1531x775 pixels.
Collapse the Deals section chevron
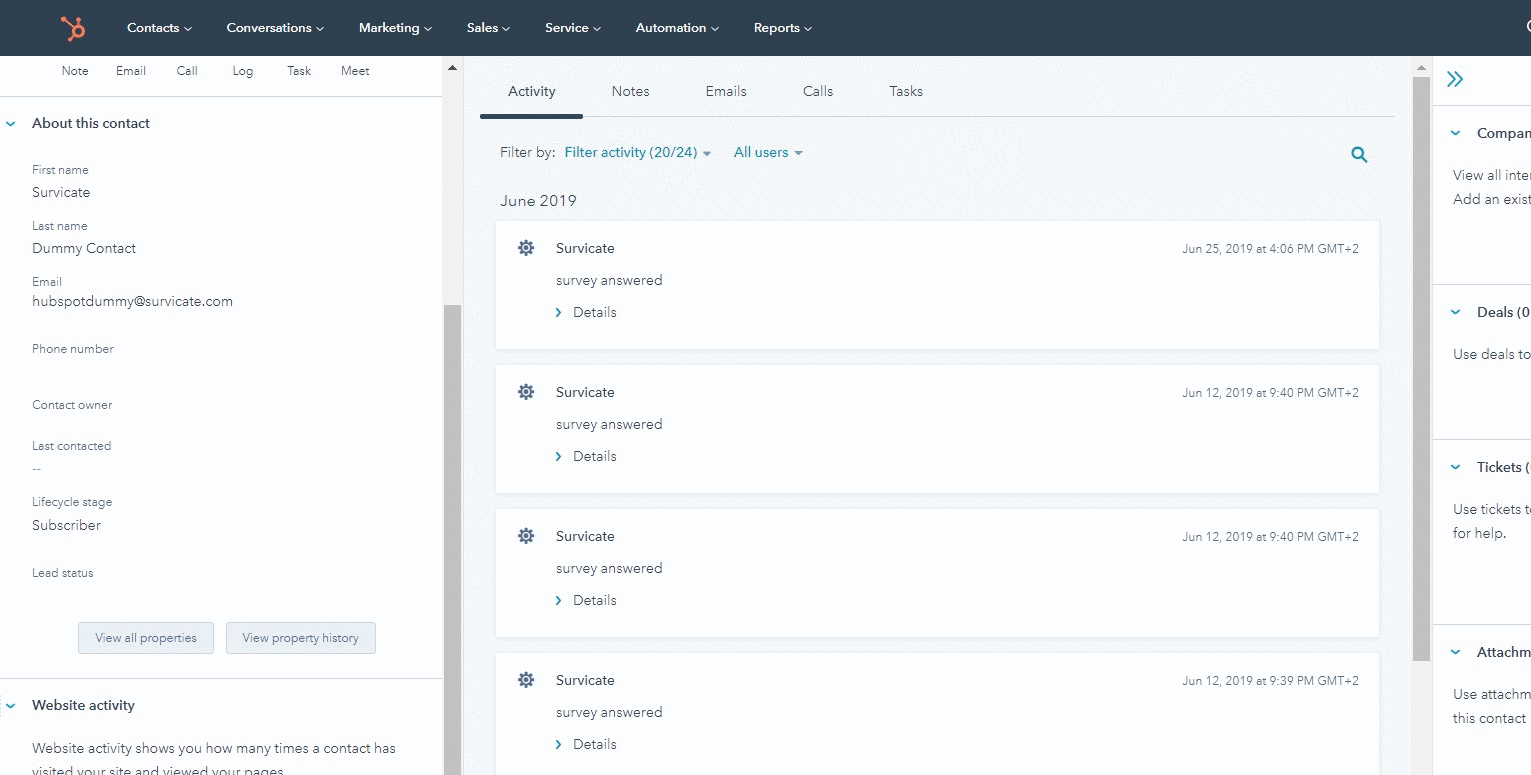pos(1456,312)
